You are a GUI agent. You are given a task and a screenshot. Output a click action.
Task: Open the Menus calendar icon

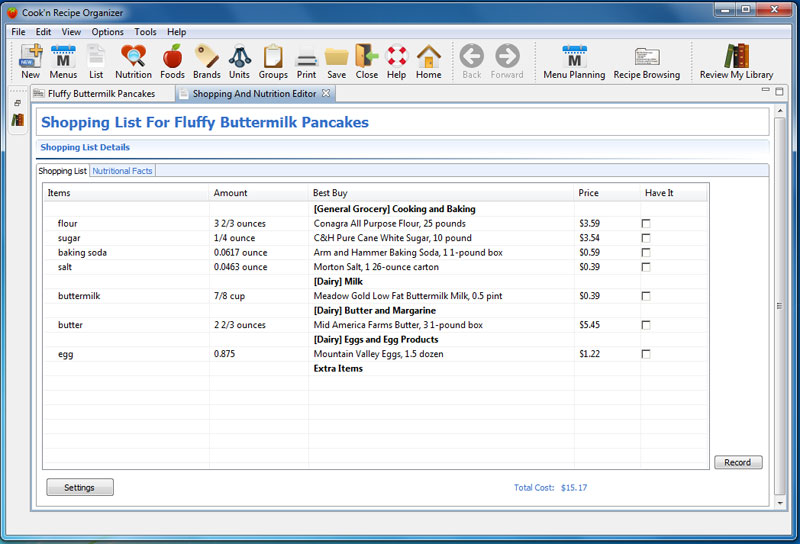tap(63, 61)
